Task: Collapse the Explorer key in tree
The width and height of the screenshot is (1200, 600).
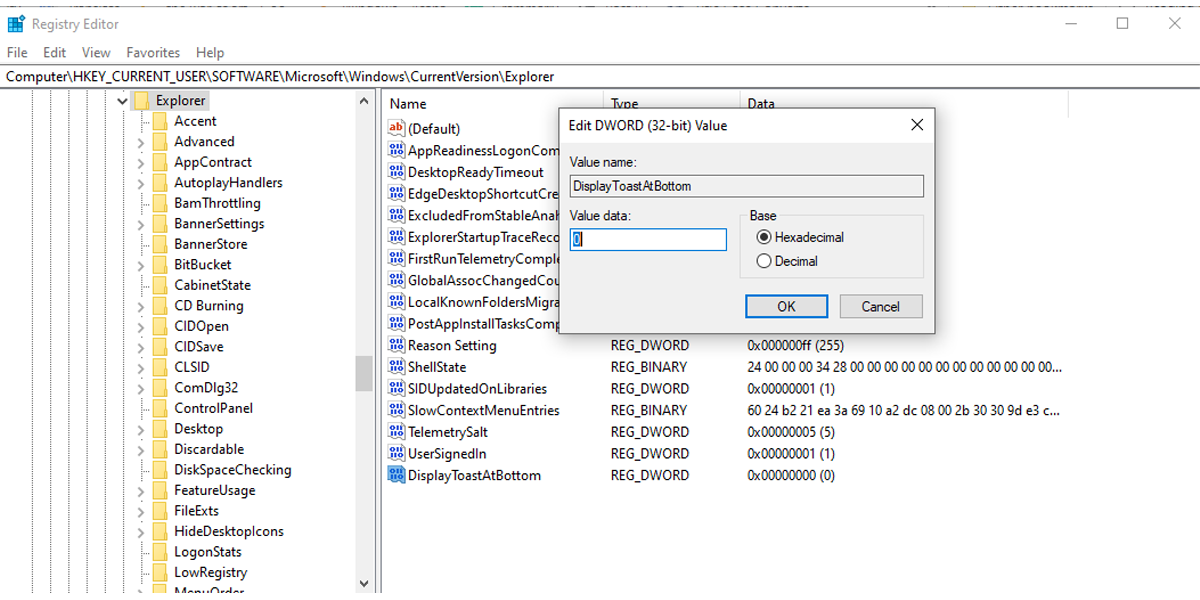Action: click(x=121, y=101)
